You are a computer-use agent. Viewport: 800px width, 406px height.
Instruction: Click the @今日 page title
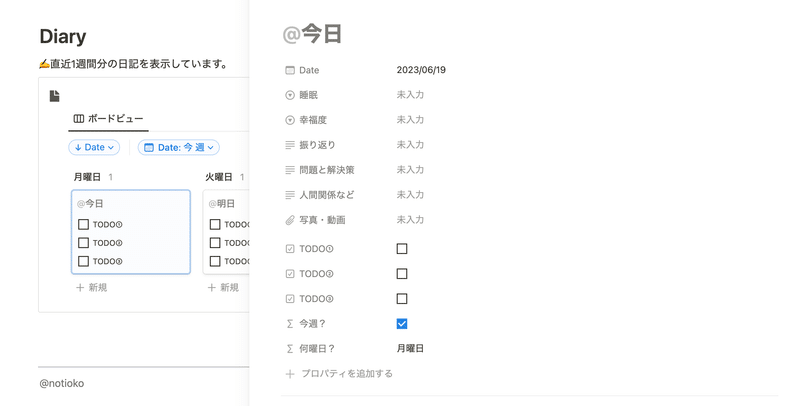click(x=312, y=35)
